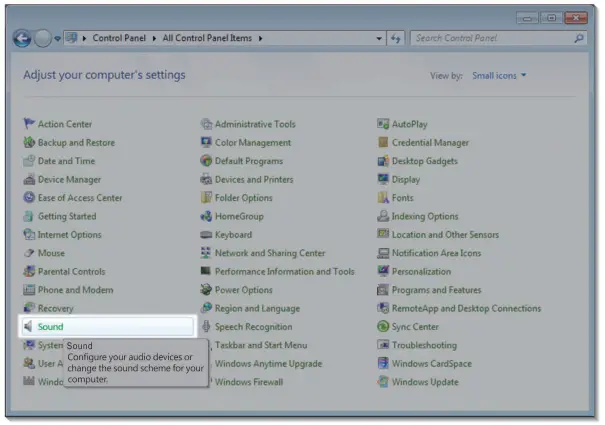Click Devices and Printers icon
This screenshot has width=605, height=425.
pos(206,179)
